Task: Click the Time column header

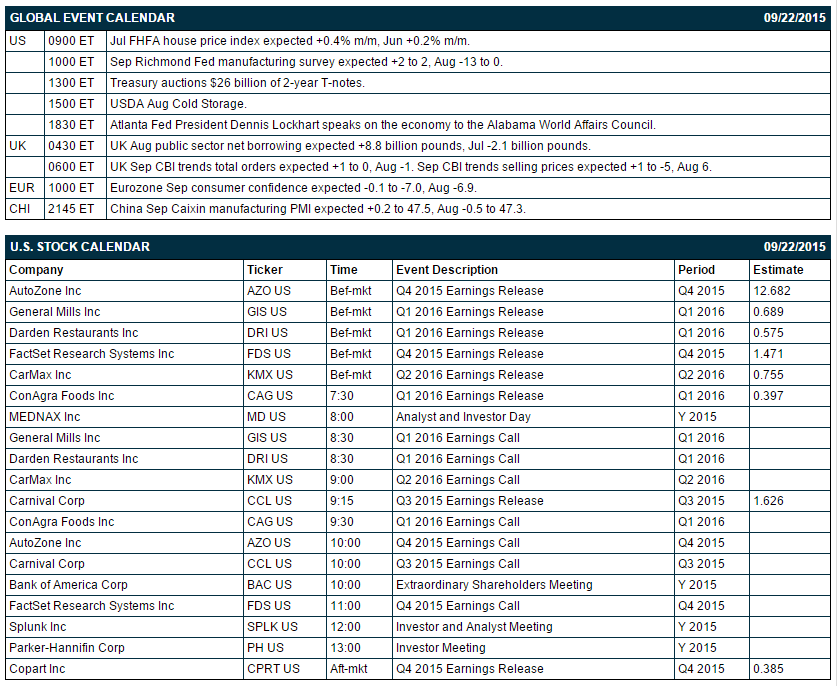Action: [344, 270]
